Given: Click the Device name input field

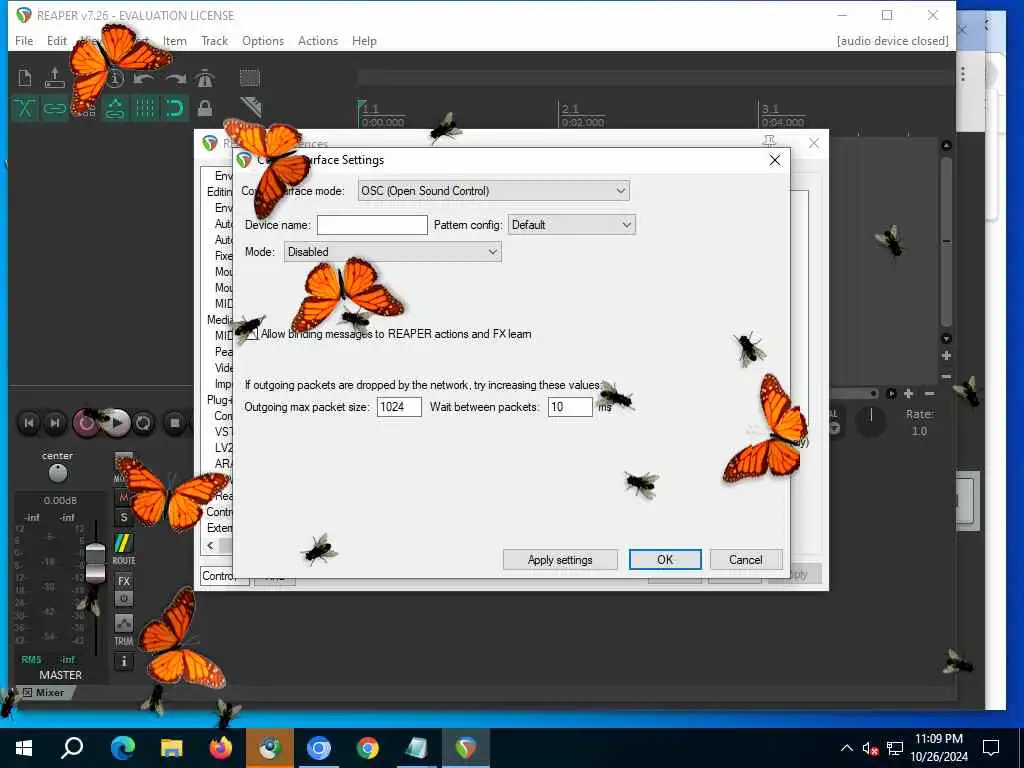Looking at the screenshot, I should (x=372, y=225).
